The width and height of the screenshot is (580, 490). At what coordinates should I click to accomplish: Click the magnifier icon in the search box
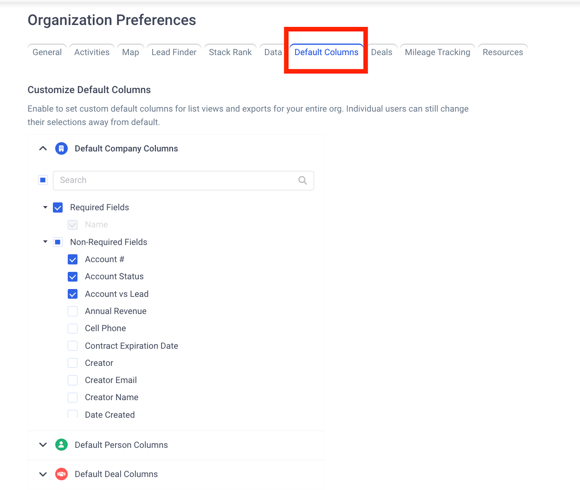click(303, 180)
